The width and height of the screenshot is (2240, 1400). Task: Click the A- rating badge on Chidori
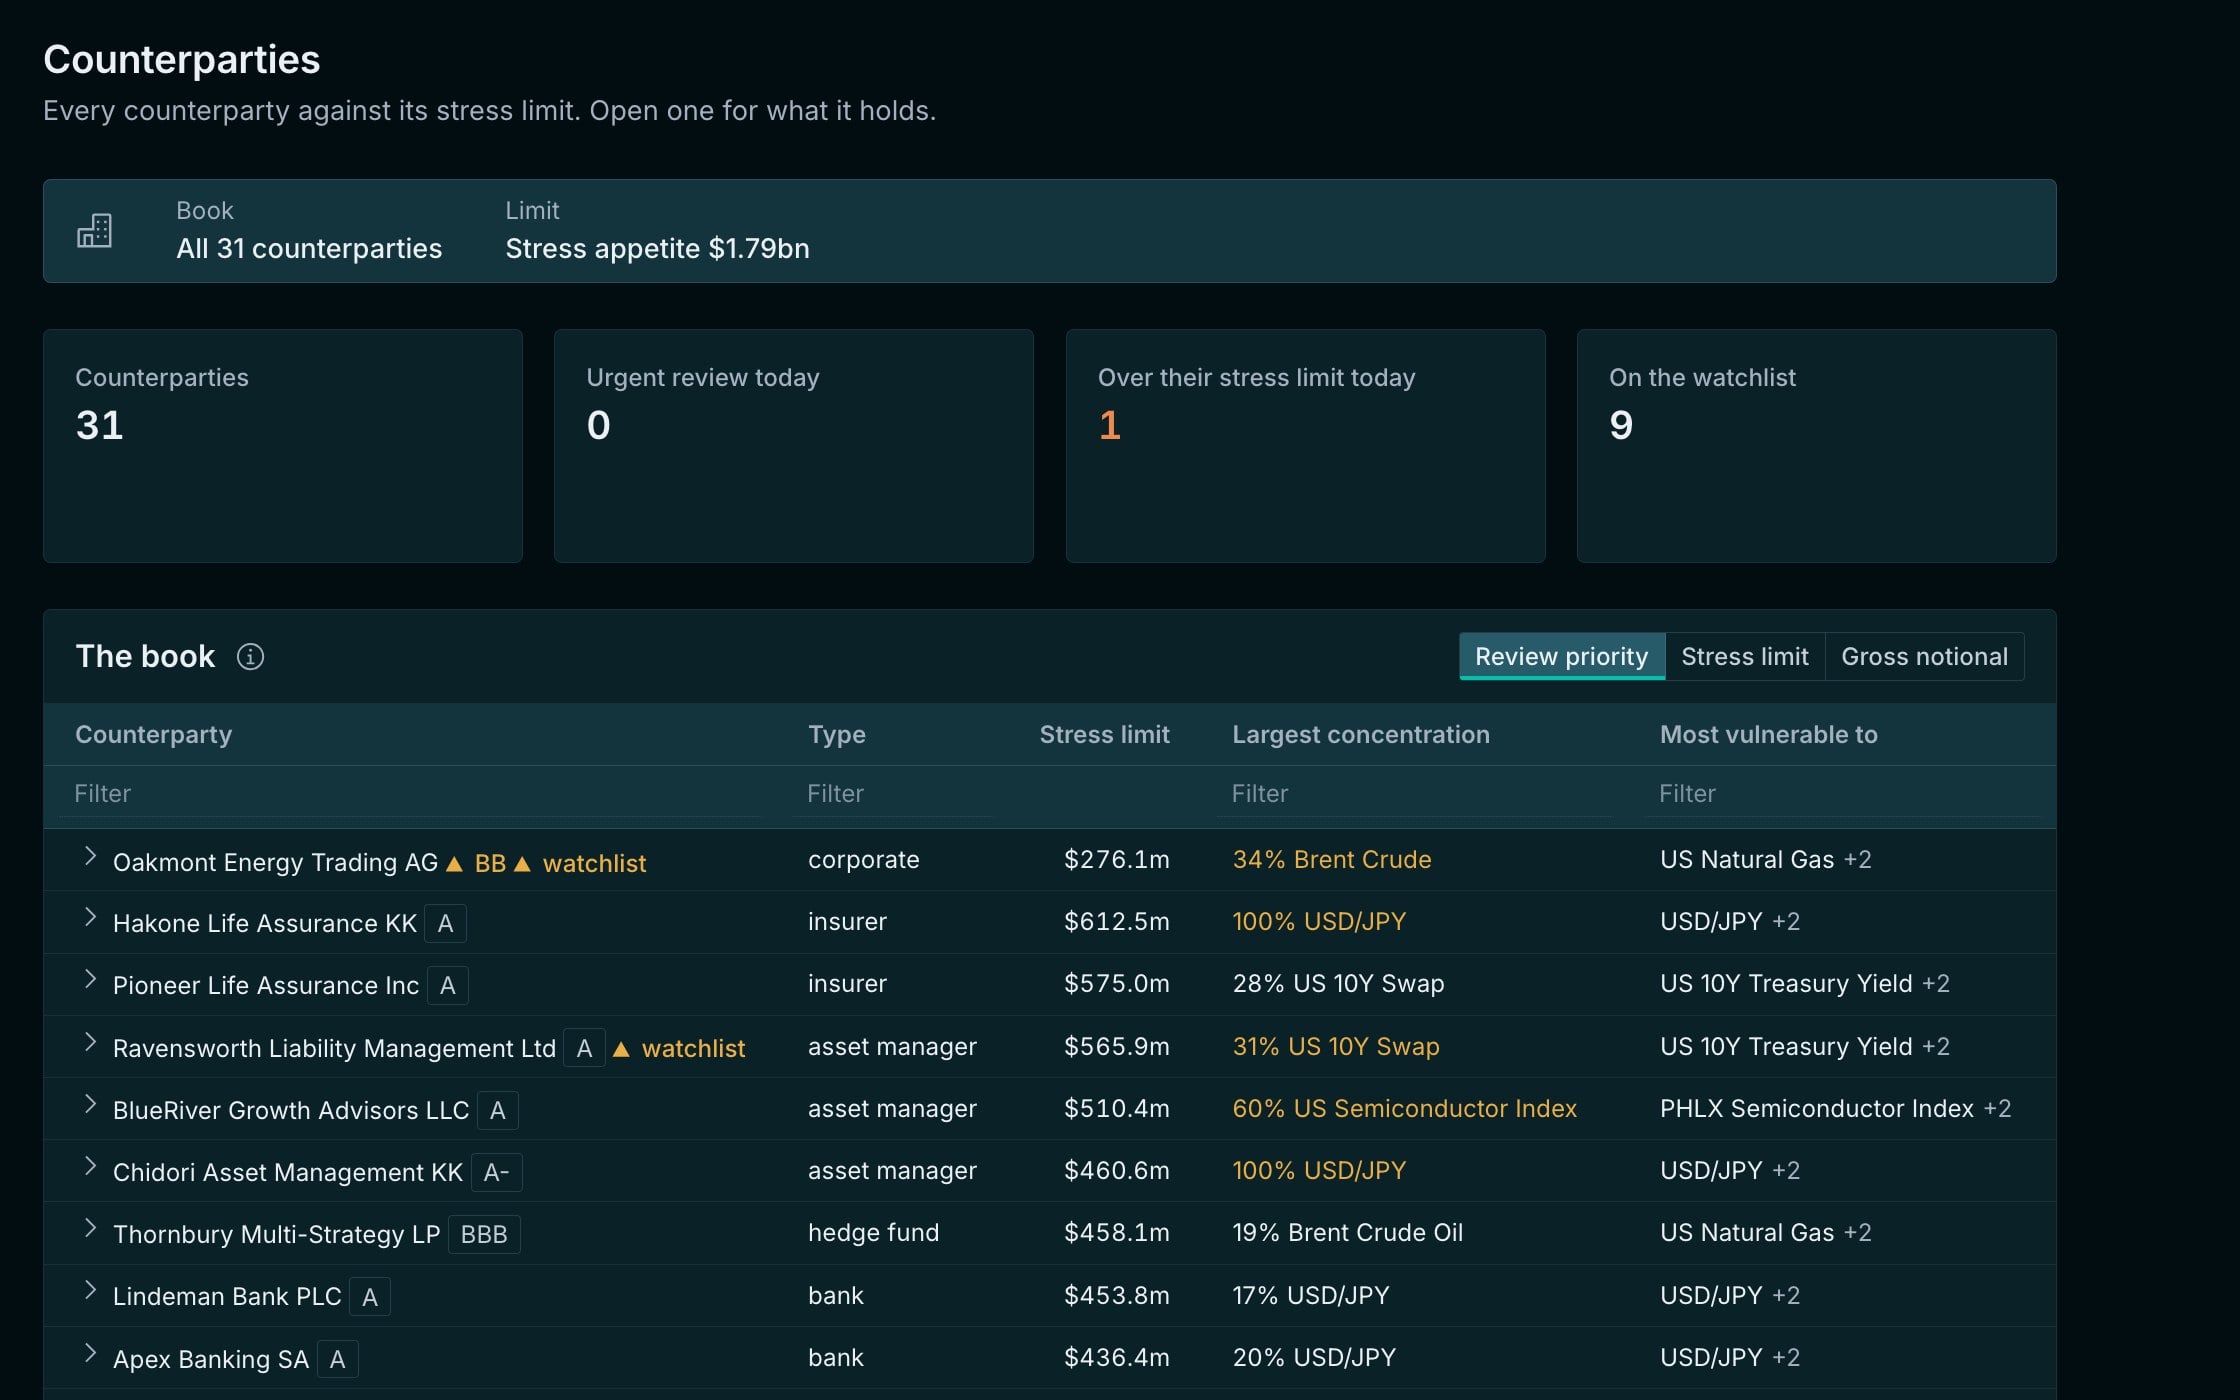click(x=497, y=1173)
